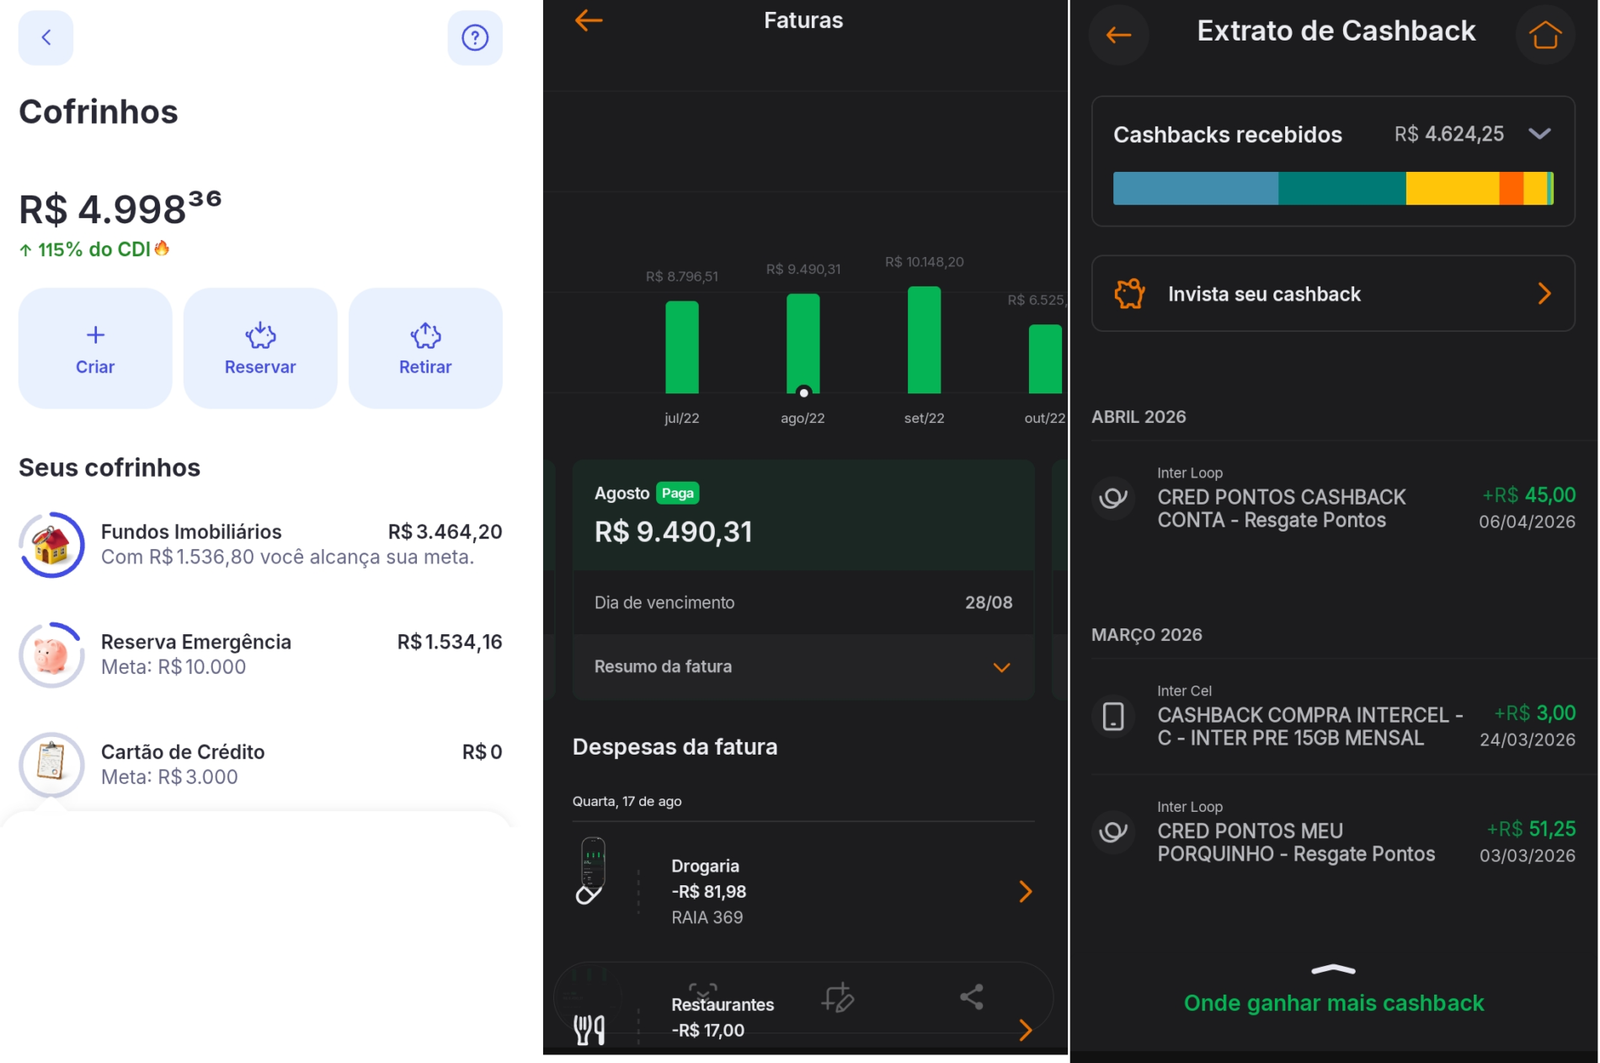Viewport: 1600px width, 1063px height.
Task: Expand Resumo da fatura section
Action: click(x=803, y=667)
